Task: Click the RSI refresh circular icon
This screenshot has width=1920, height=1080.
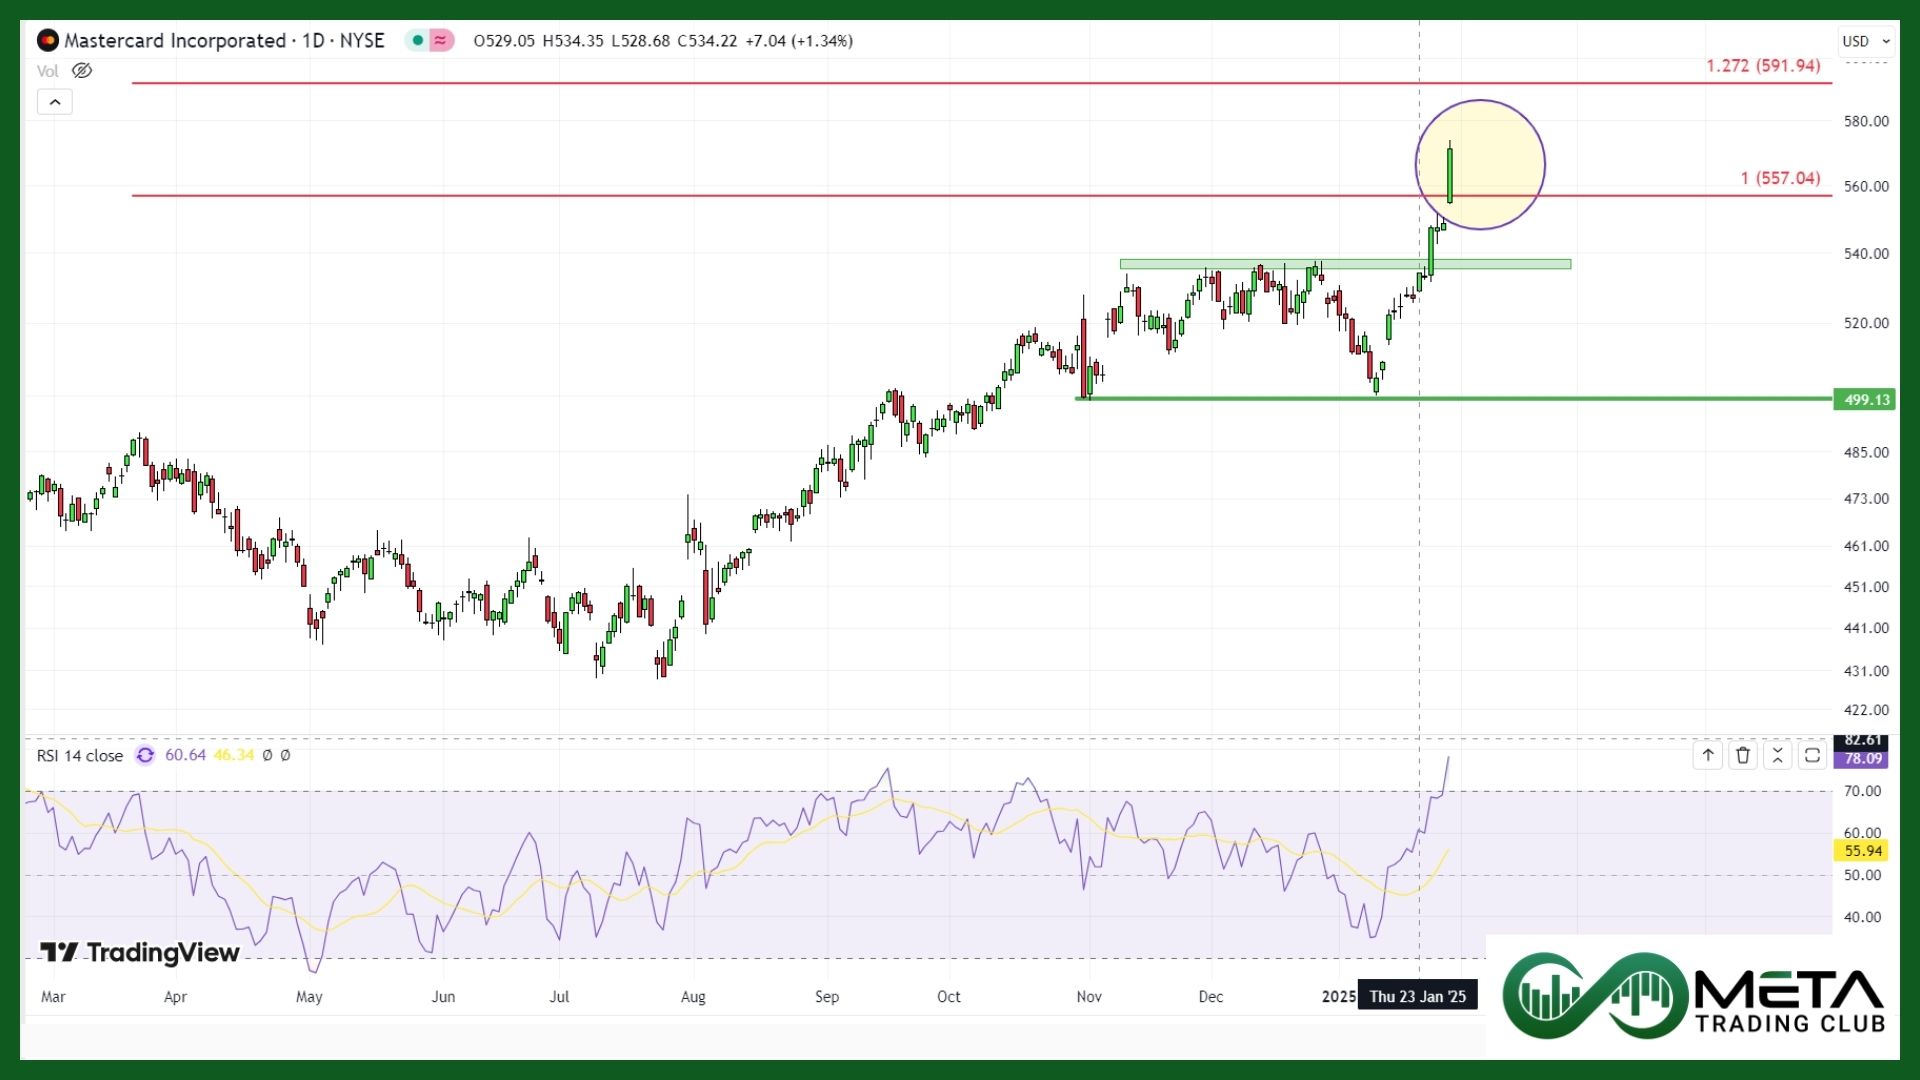Action: point(145,756)
